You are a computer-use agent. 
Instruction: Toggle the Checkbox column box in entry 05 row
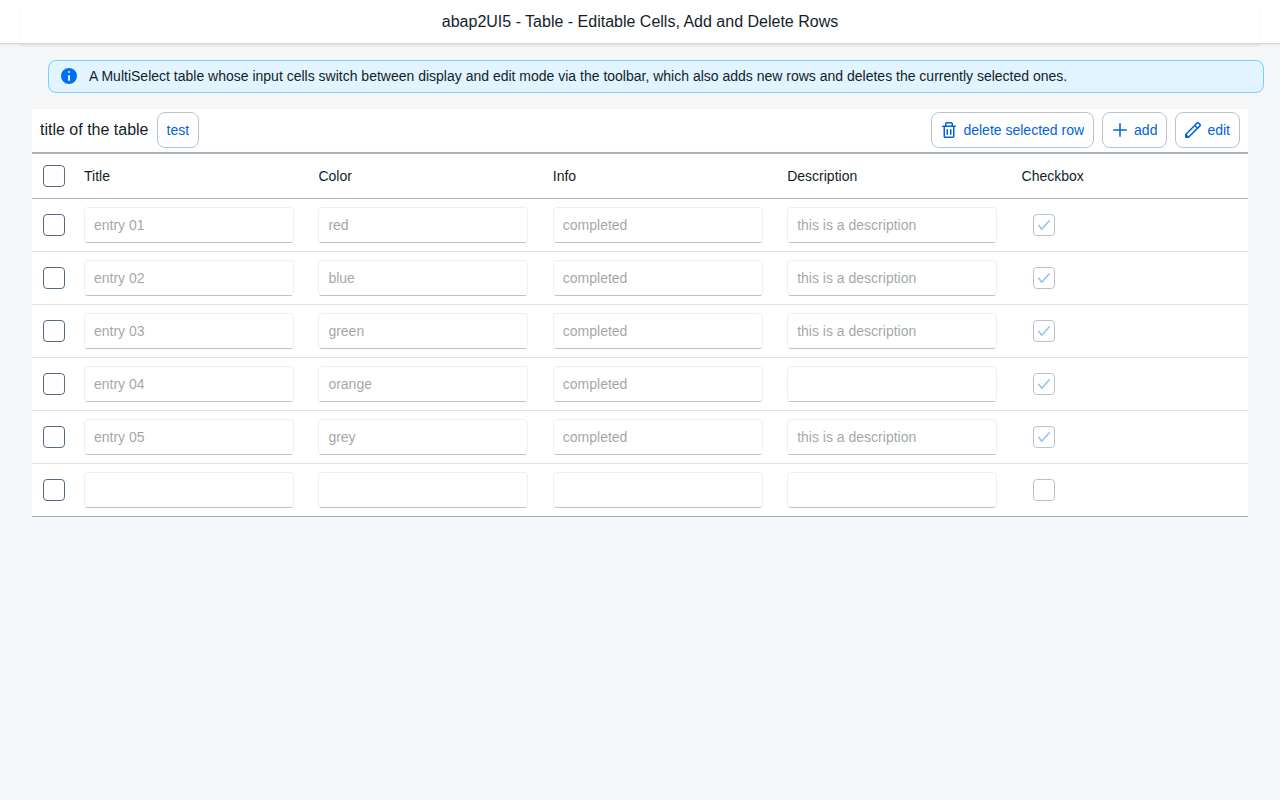[x=1044, y=437]
